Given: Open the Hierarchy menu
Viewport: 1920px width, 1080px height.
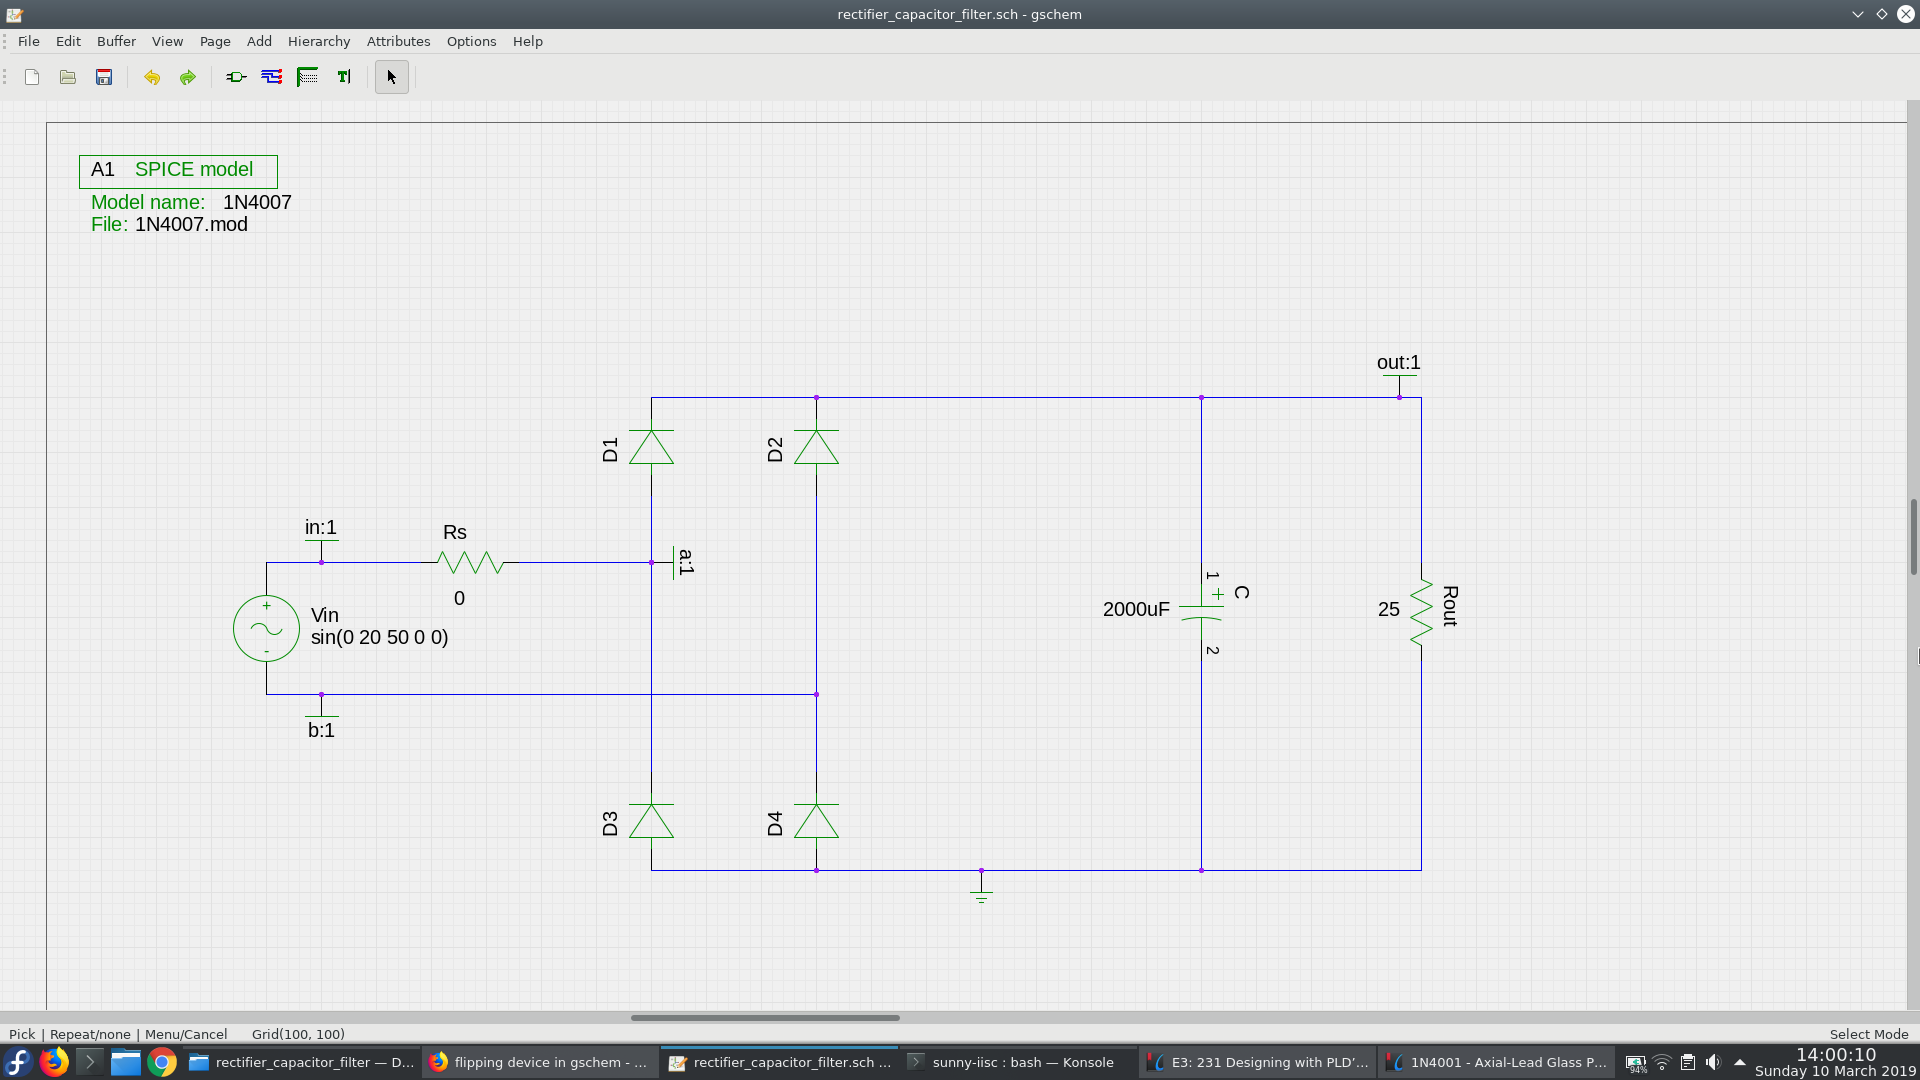Looking at the screenshot, I should pyautogui.click(x=318, y=41).
